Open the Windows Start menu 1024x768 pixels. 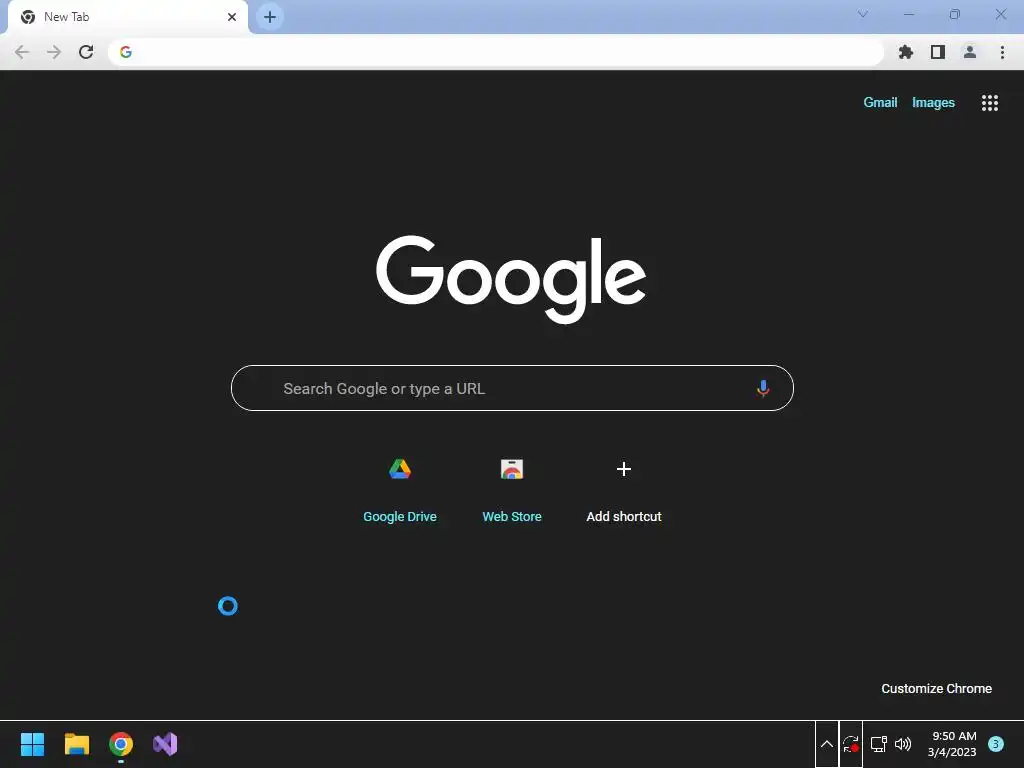tap(32, 744)
